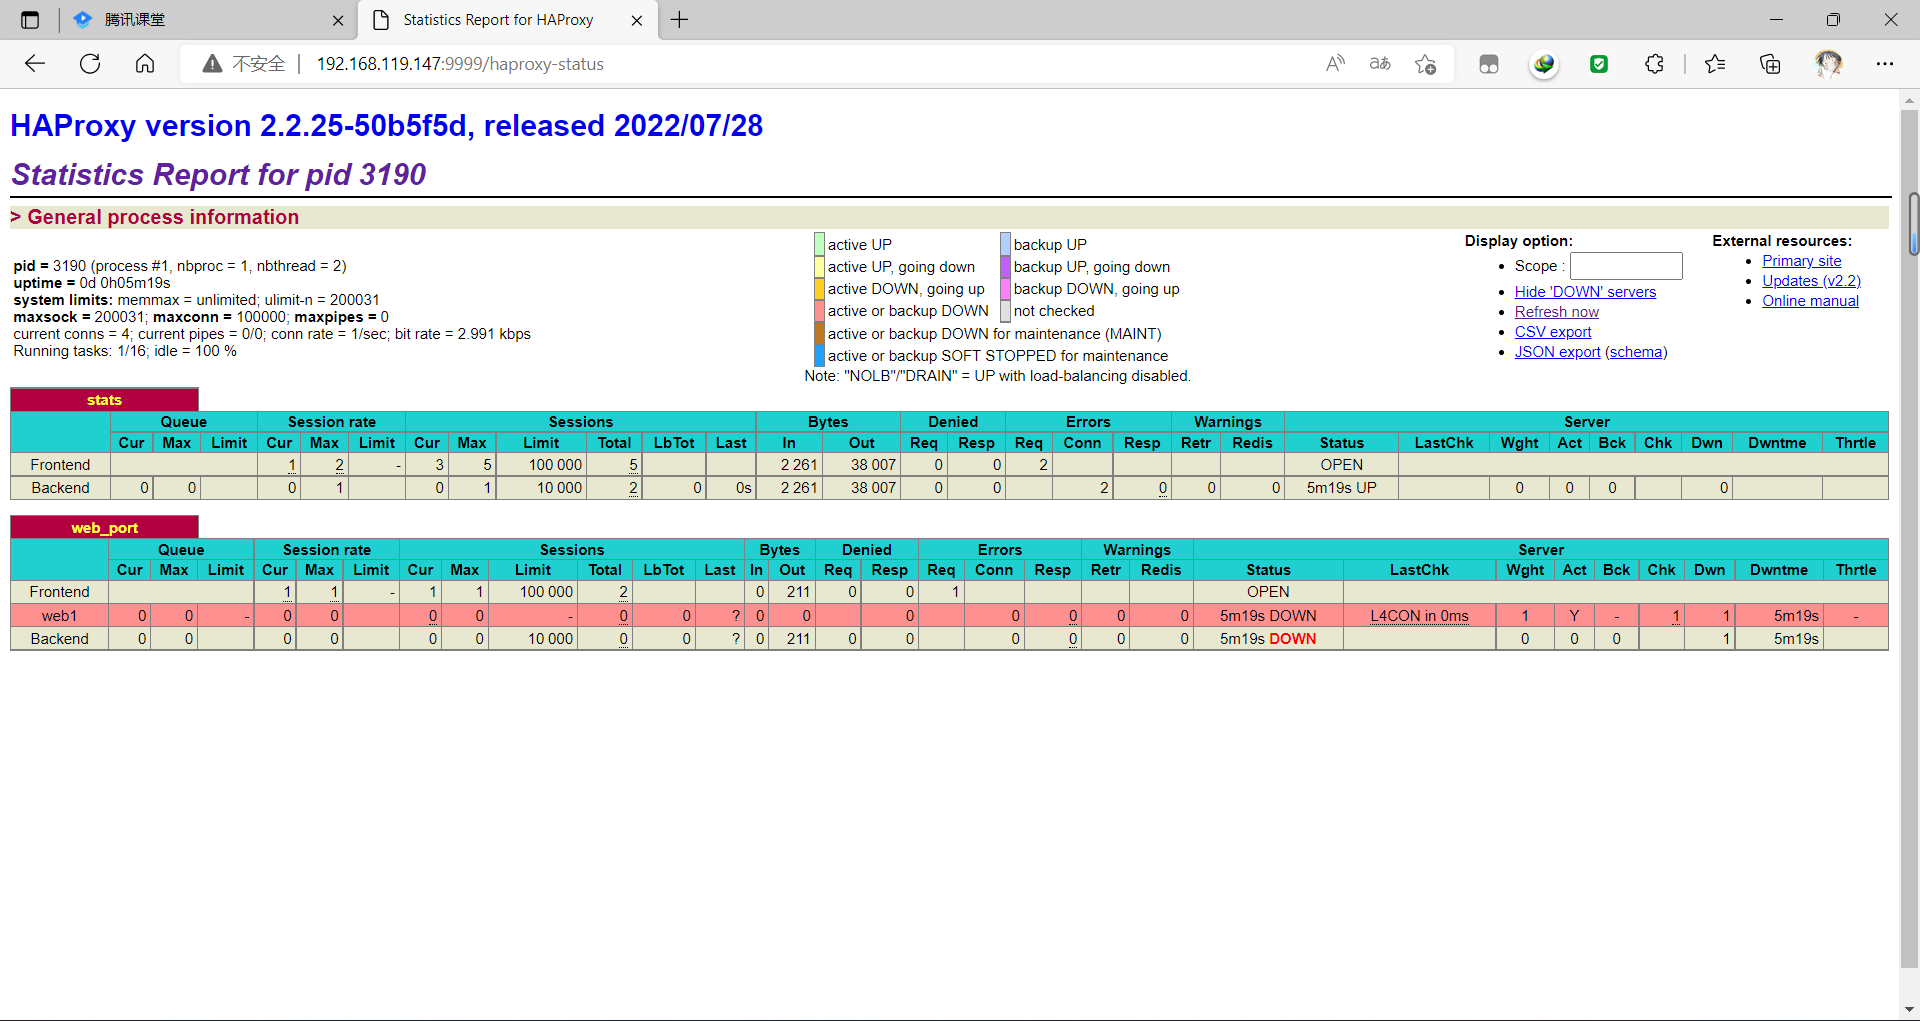1920x1021 pixels.
Task: Click web1 server row name
Action: point(59,616)
